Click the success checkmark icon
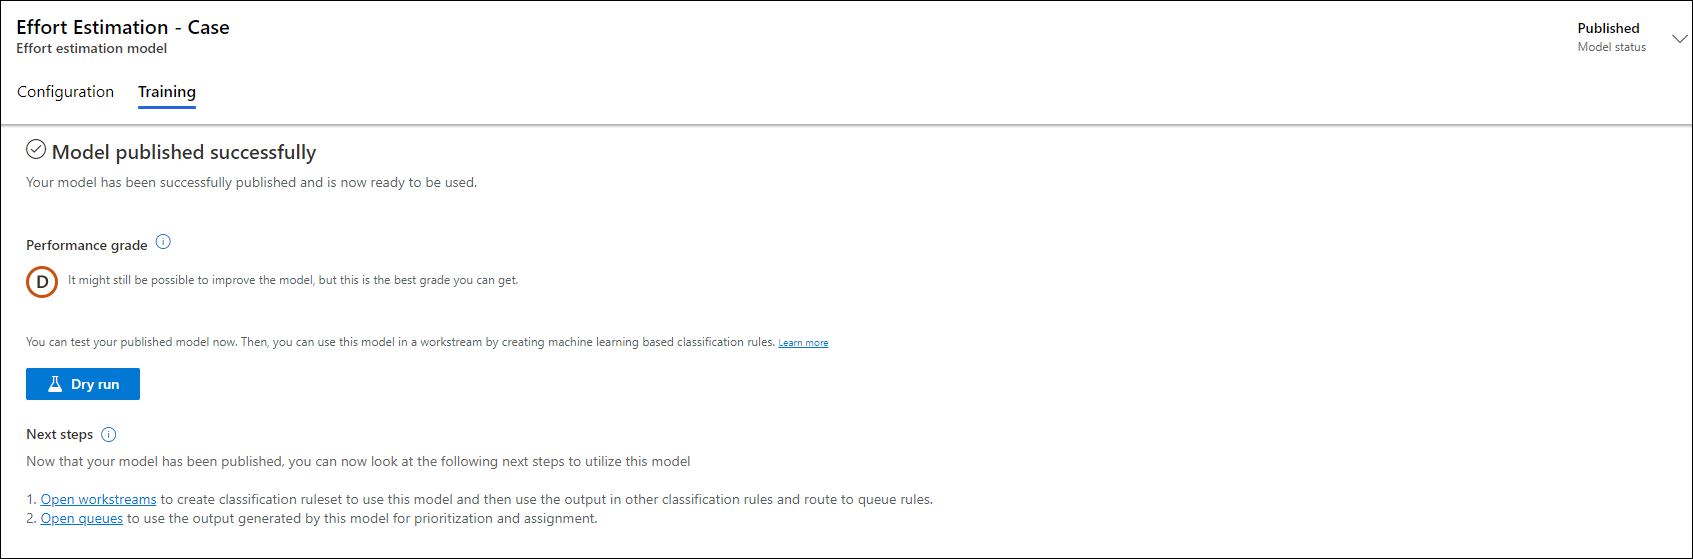1693x559 pixels. pos(36,150)
